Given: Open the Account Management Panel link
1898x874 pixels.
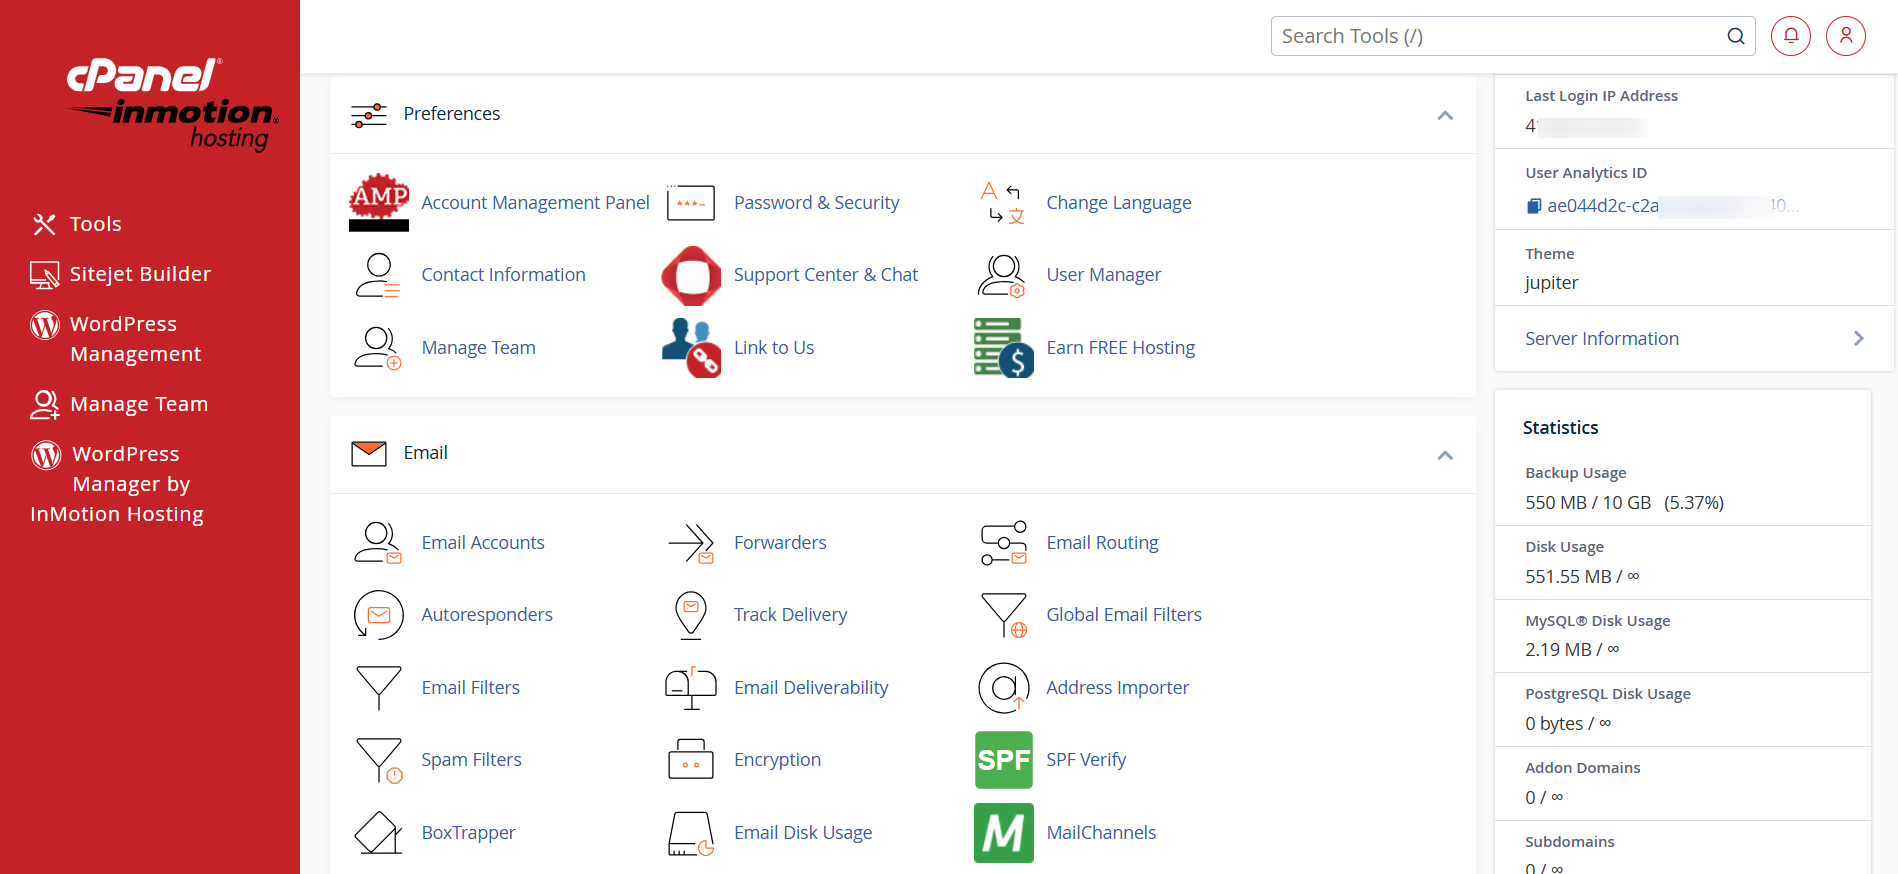Looking at the screenshot, I should point(535,203).
